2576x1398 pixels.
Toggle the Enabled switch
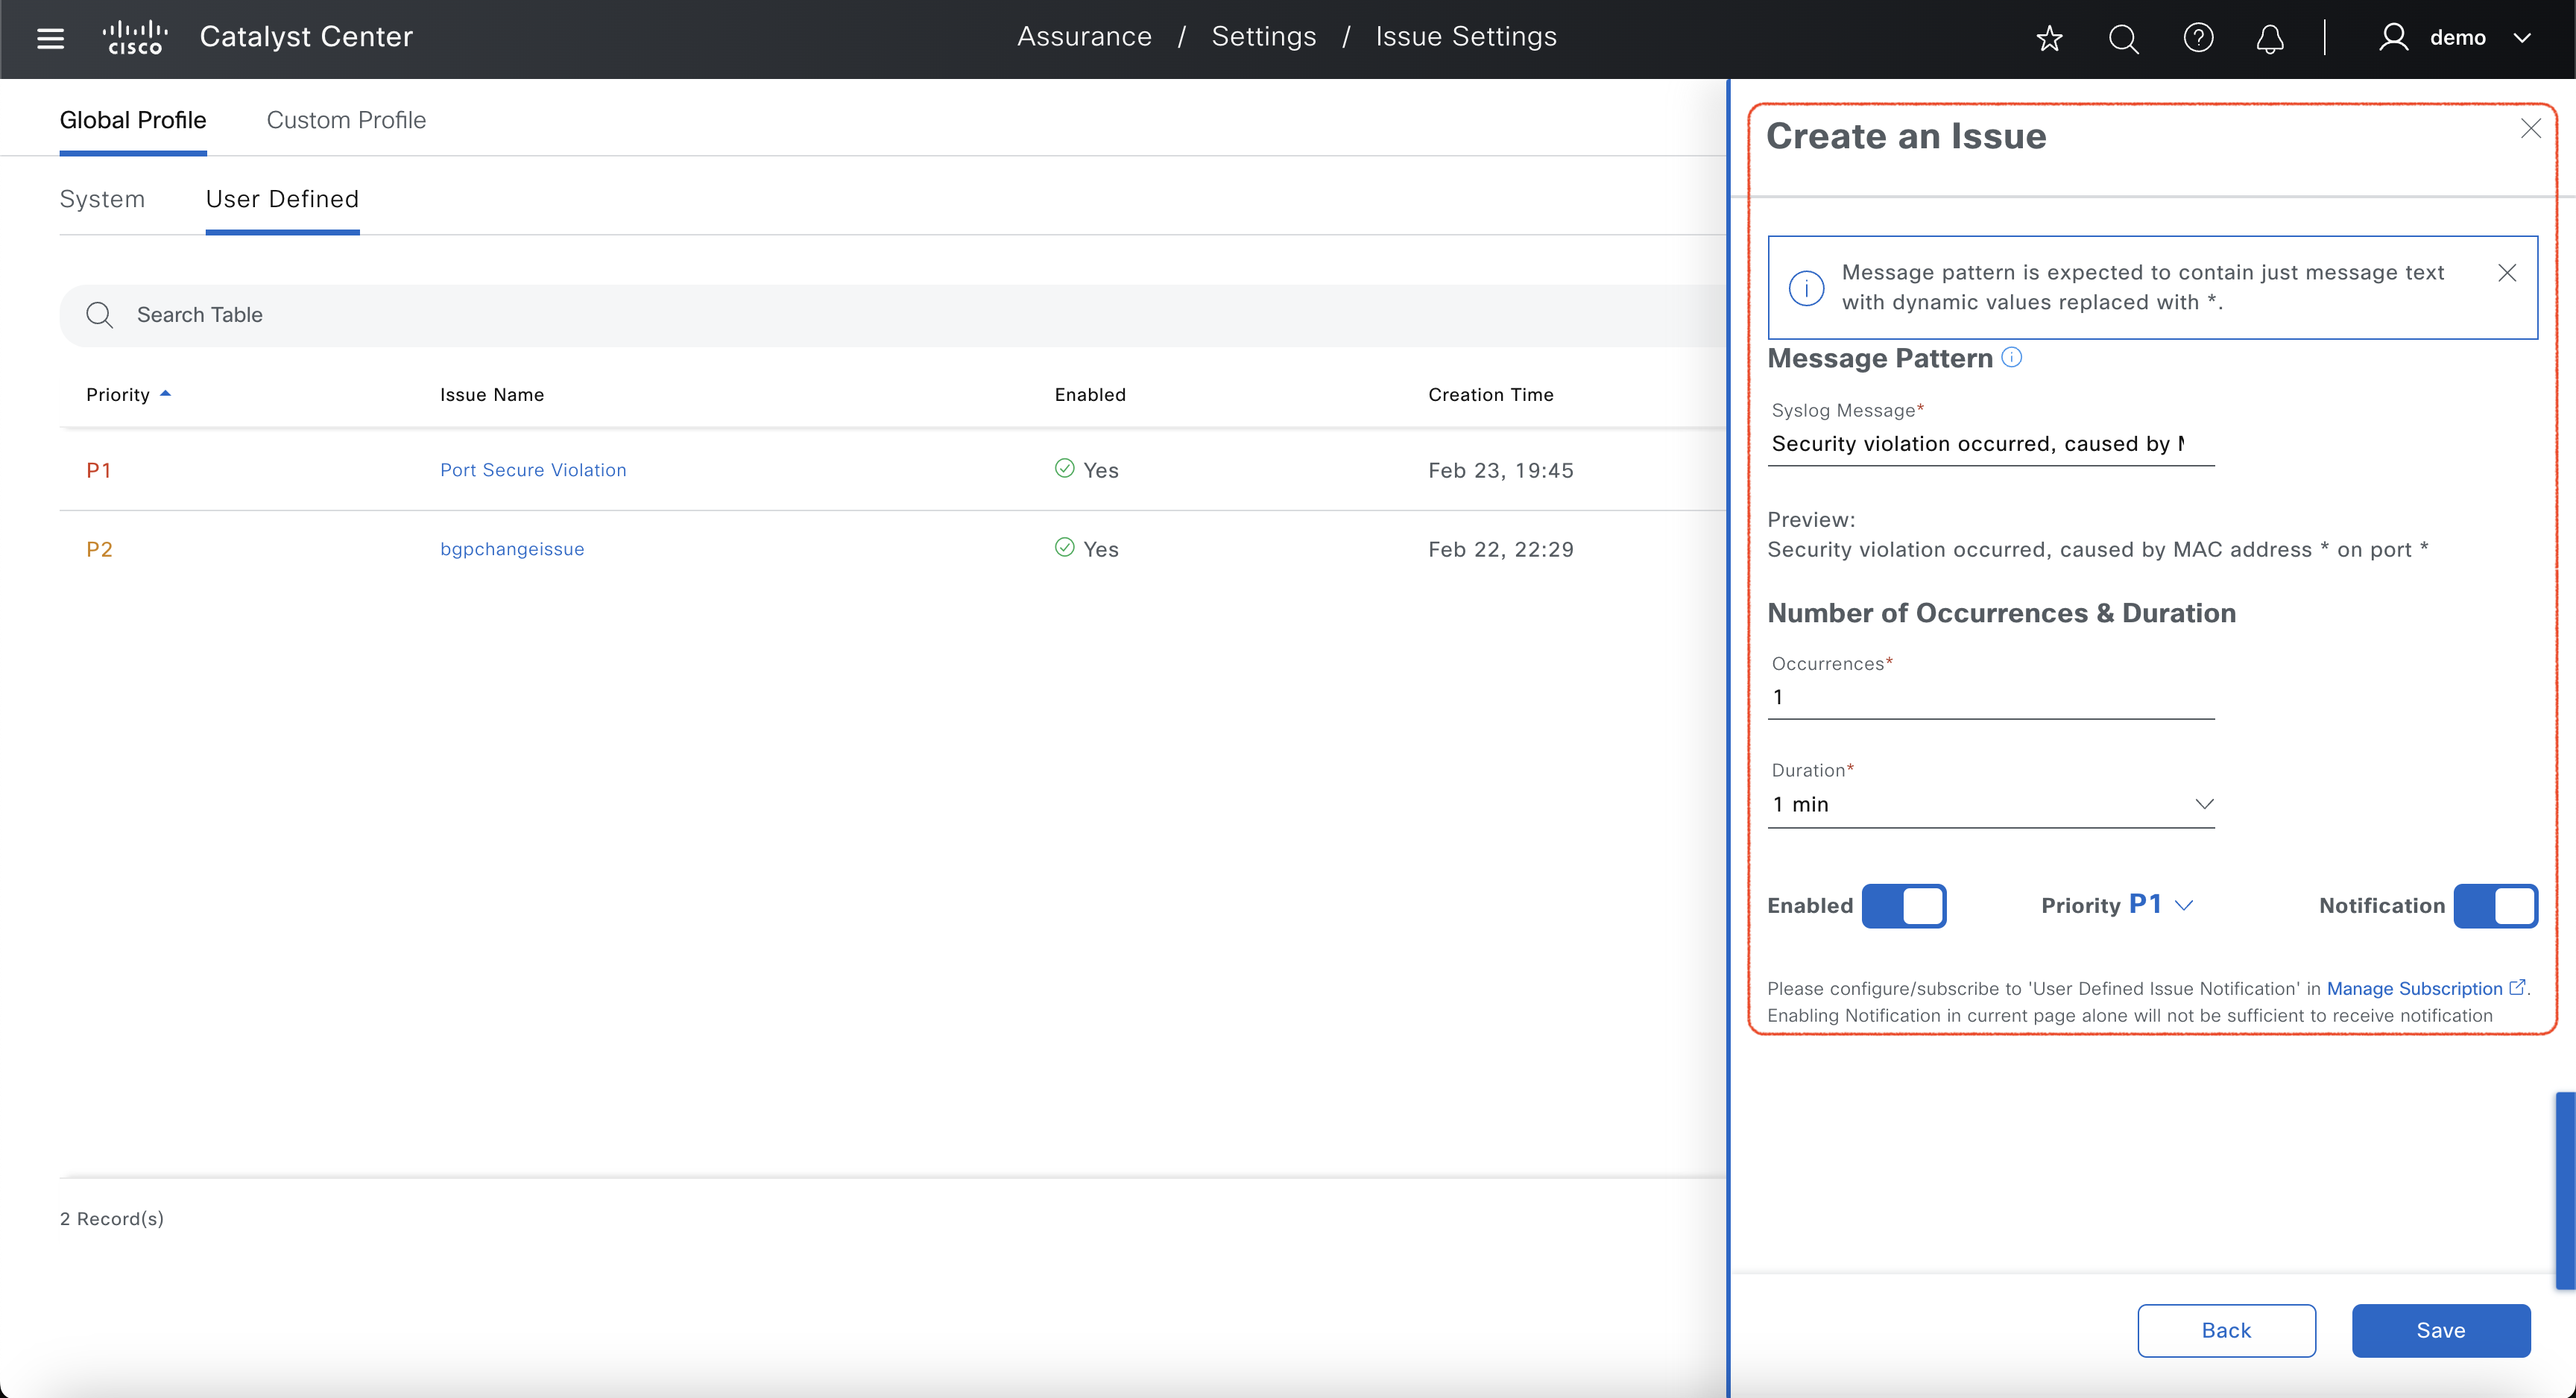1903,905
